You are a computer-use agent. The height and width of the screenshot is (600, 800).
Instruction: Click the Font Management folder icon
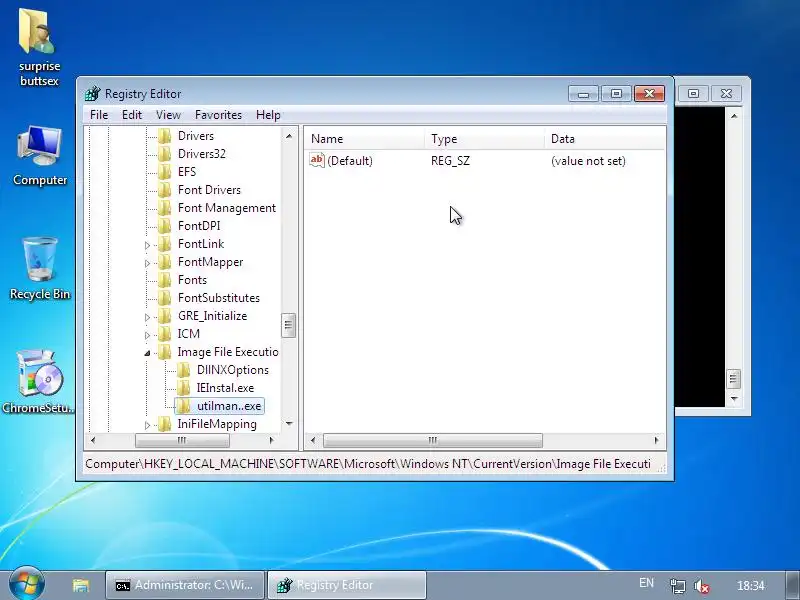click(165, 208)
